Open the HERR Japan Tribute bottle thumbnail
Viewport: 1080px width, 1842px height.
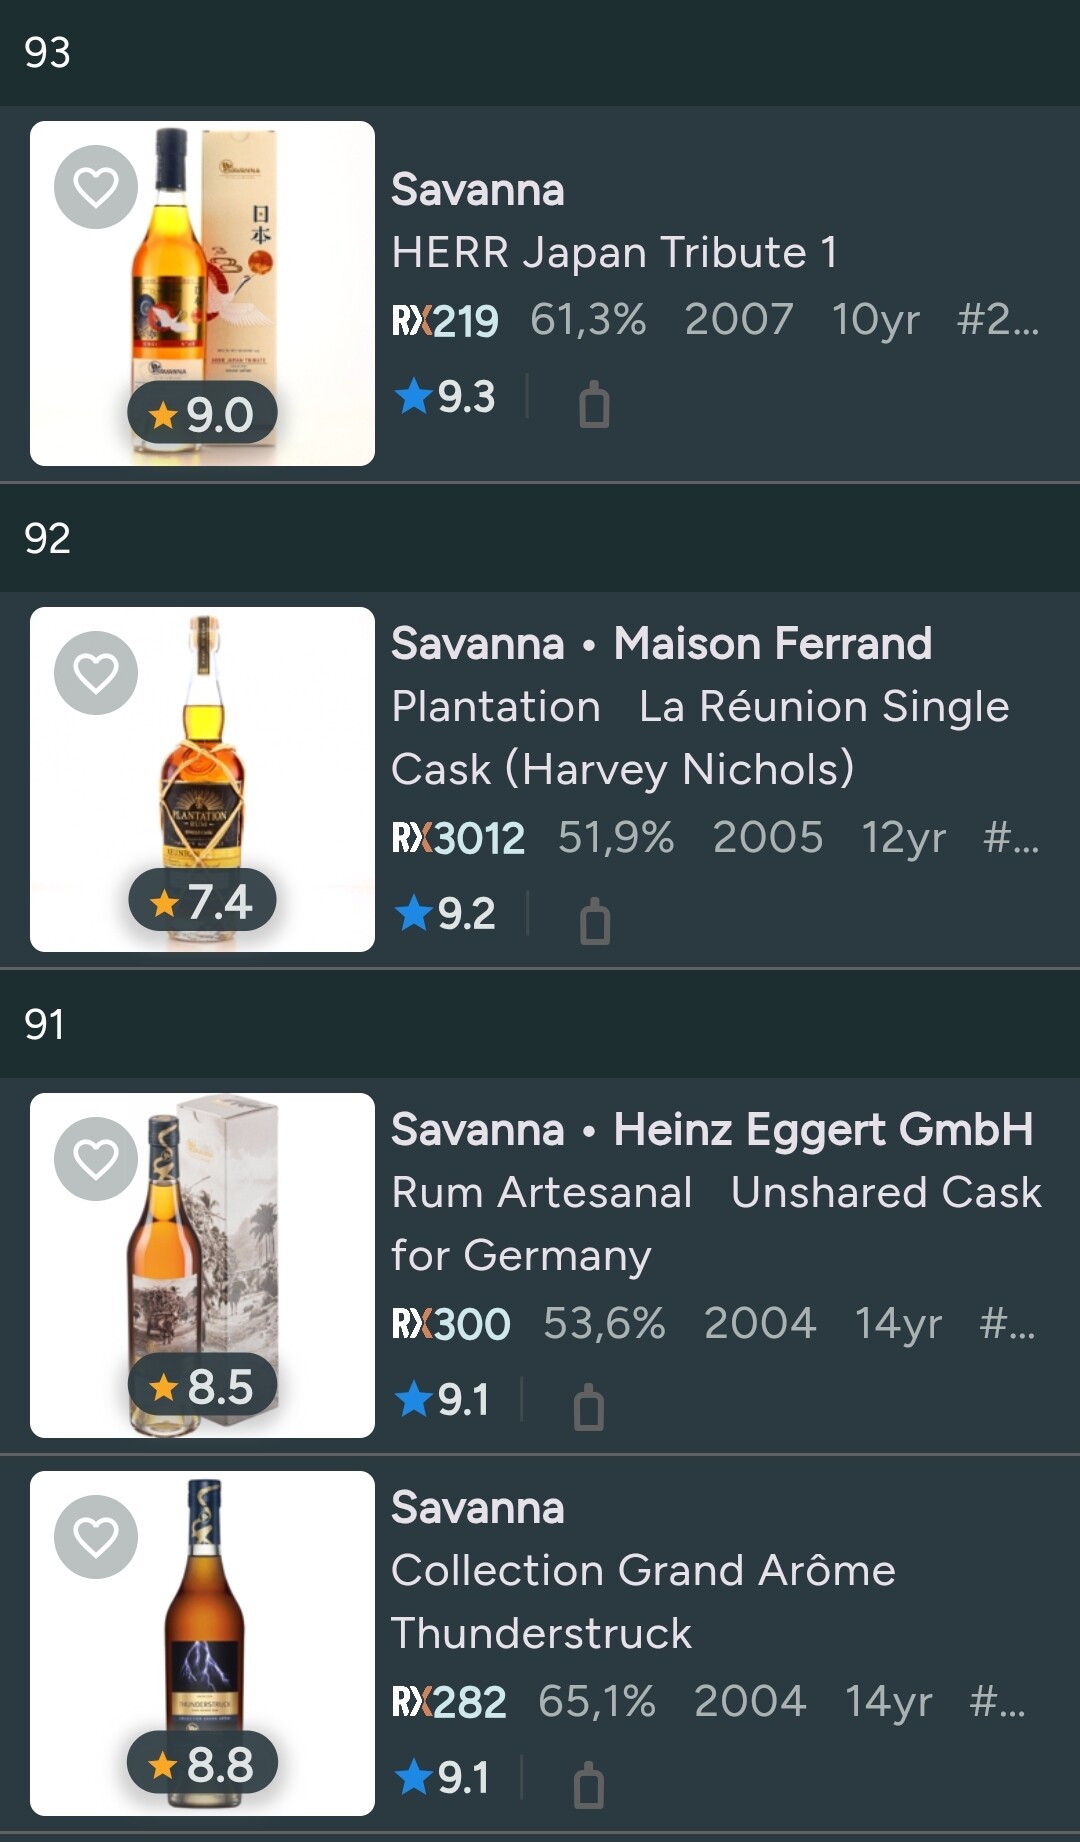coord(202,293)
